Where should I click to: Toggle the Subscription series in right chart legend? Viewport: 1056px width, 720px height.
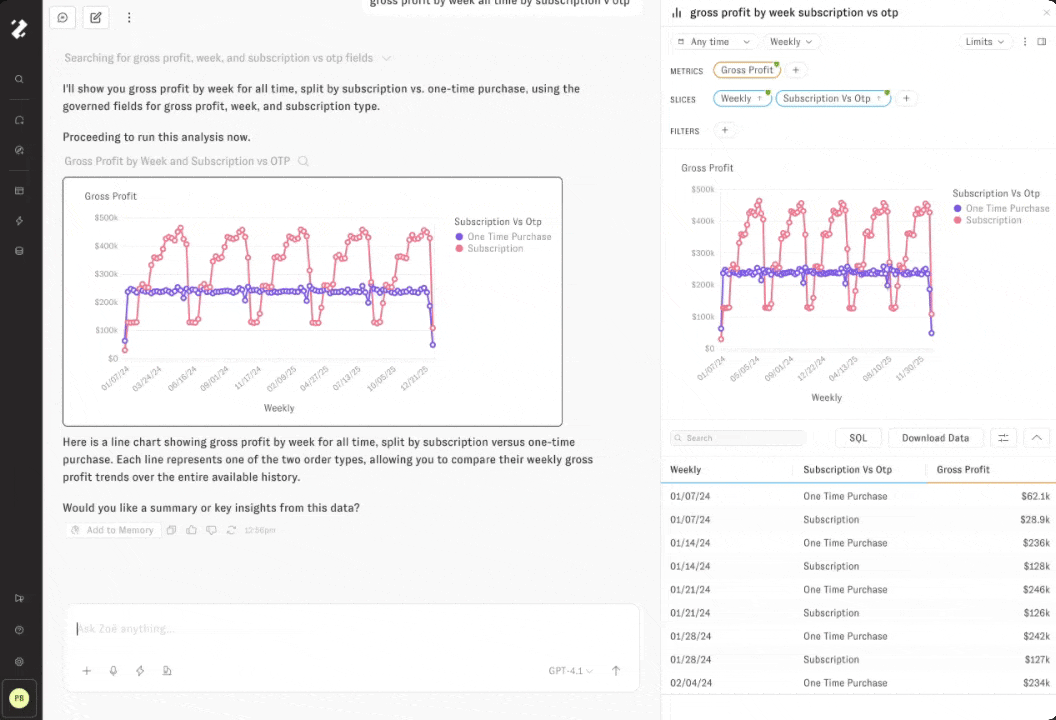[992, 220]
